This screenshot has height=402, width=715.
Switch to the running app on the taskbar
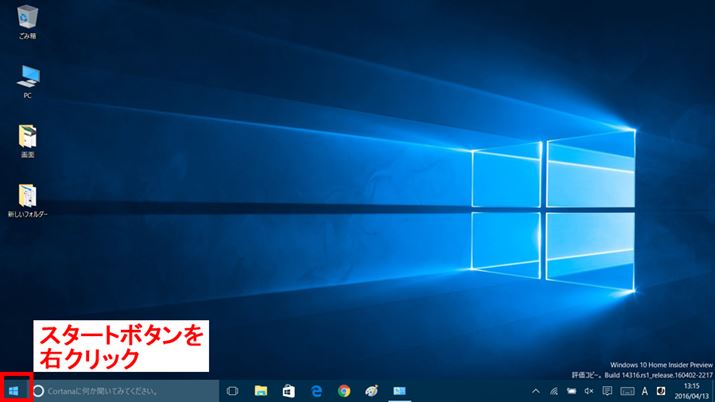(400, 391)
